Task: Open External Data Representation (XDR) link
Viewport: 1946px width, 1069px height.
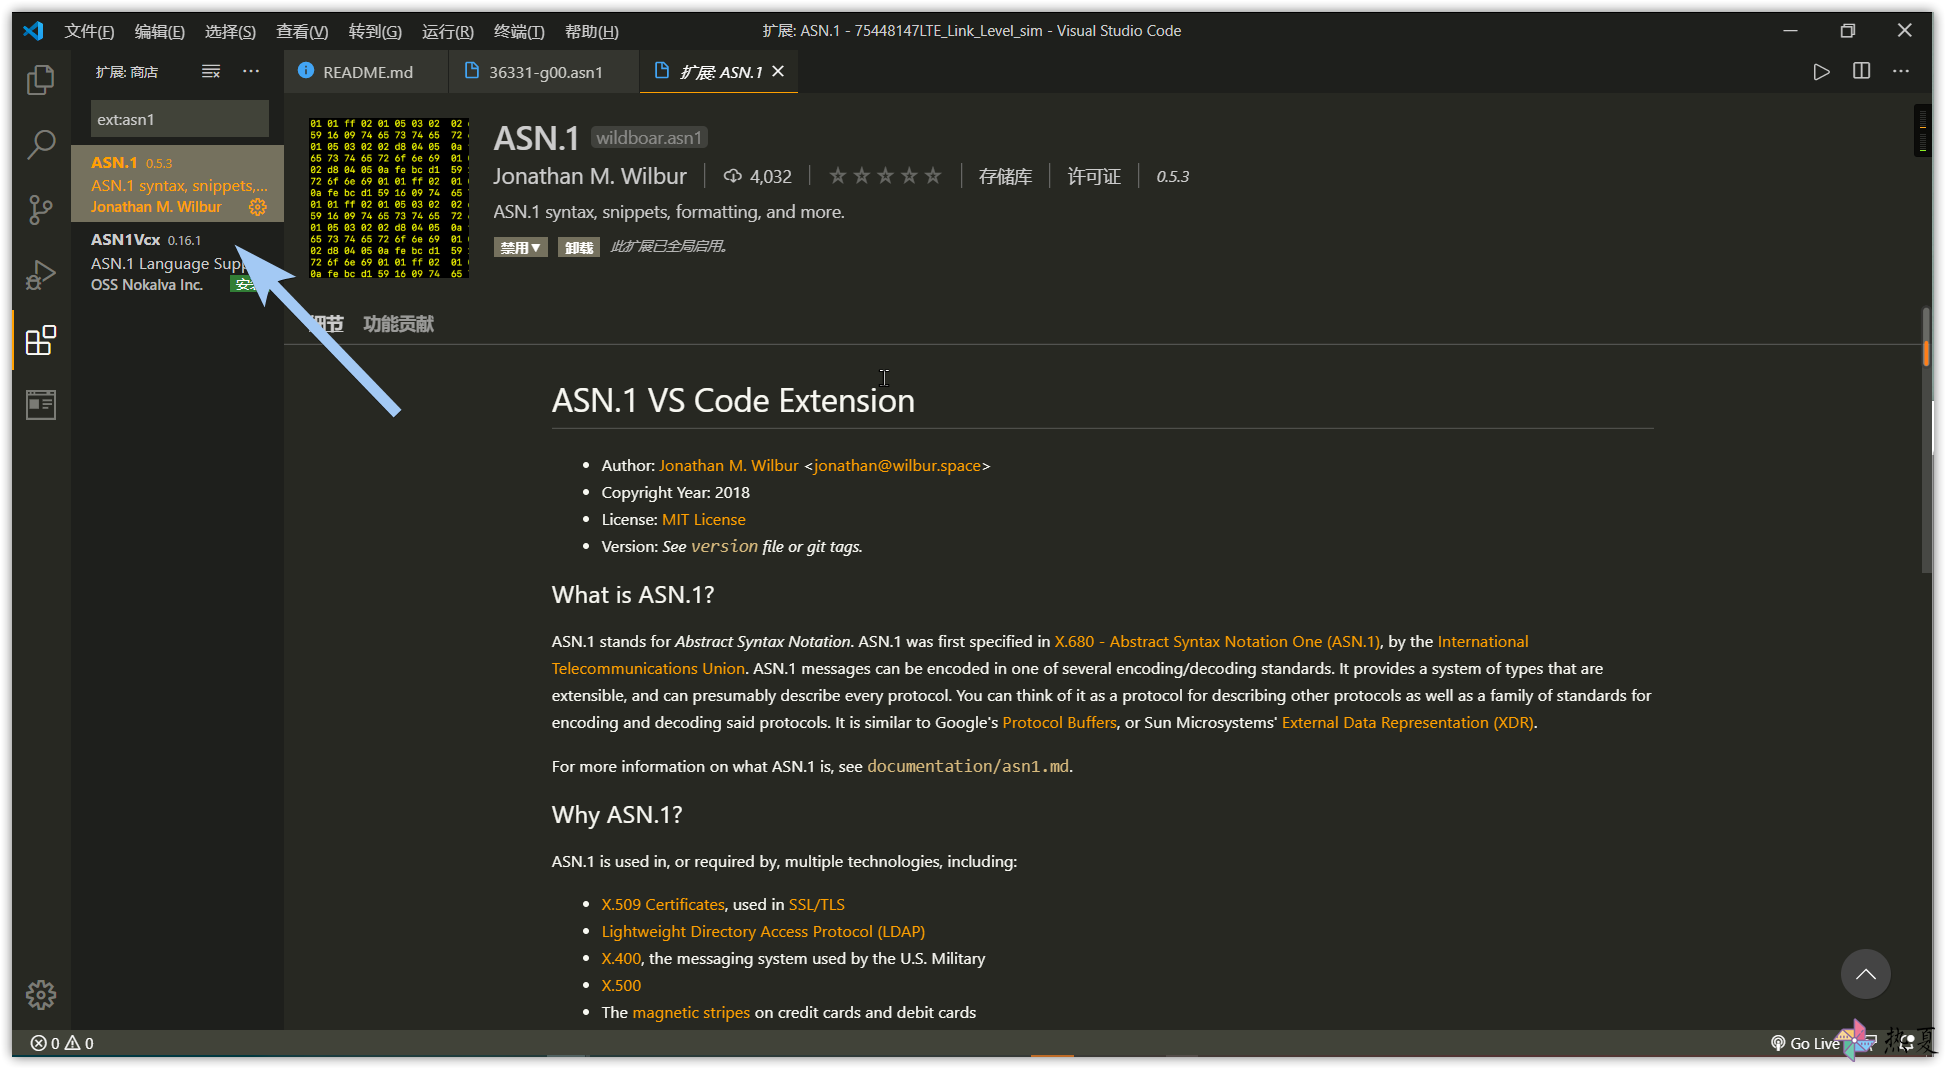Action: pyautogui.click(x=1408, y=723)
